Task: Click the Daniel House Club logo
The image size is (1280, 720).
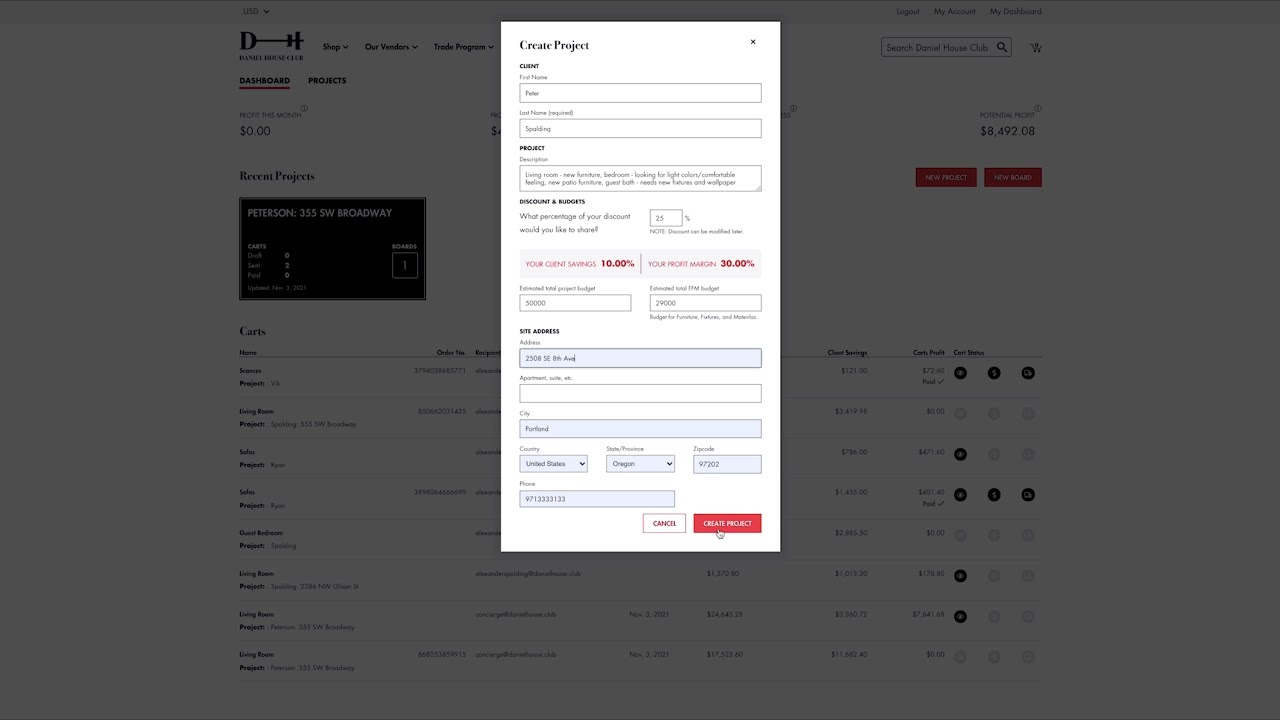Action: (271, 46)
